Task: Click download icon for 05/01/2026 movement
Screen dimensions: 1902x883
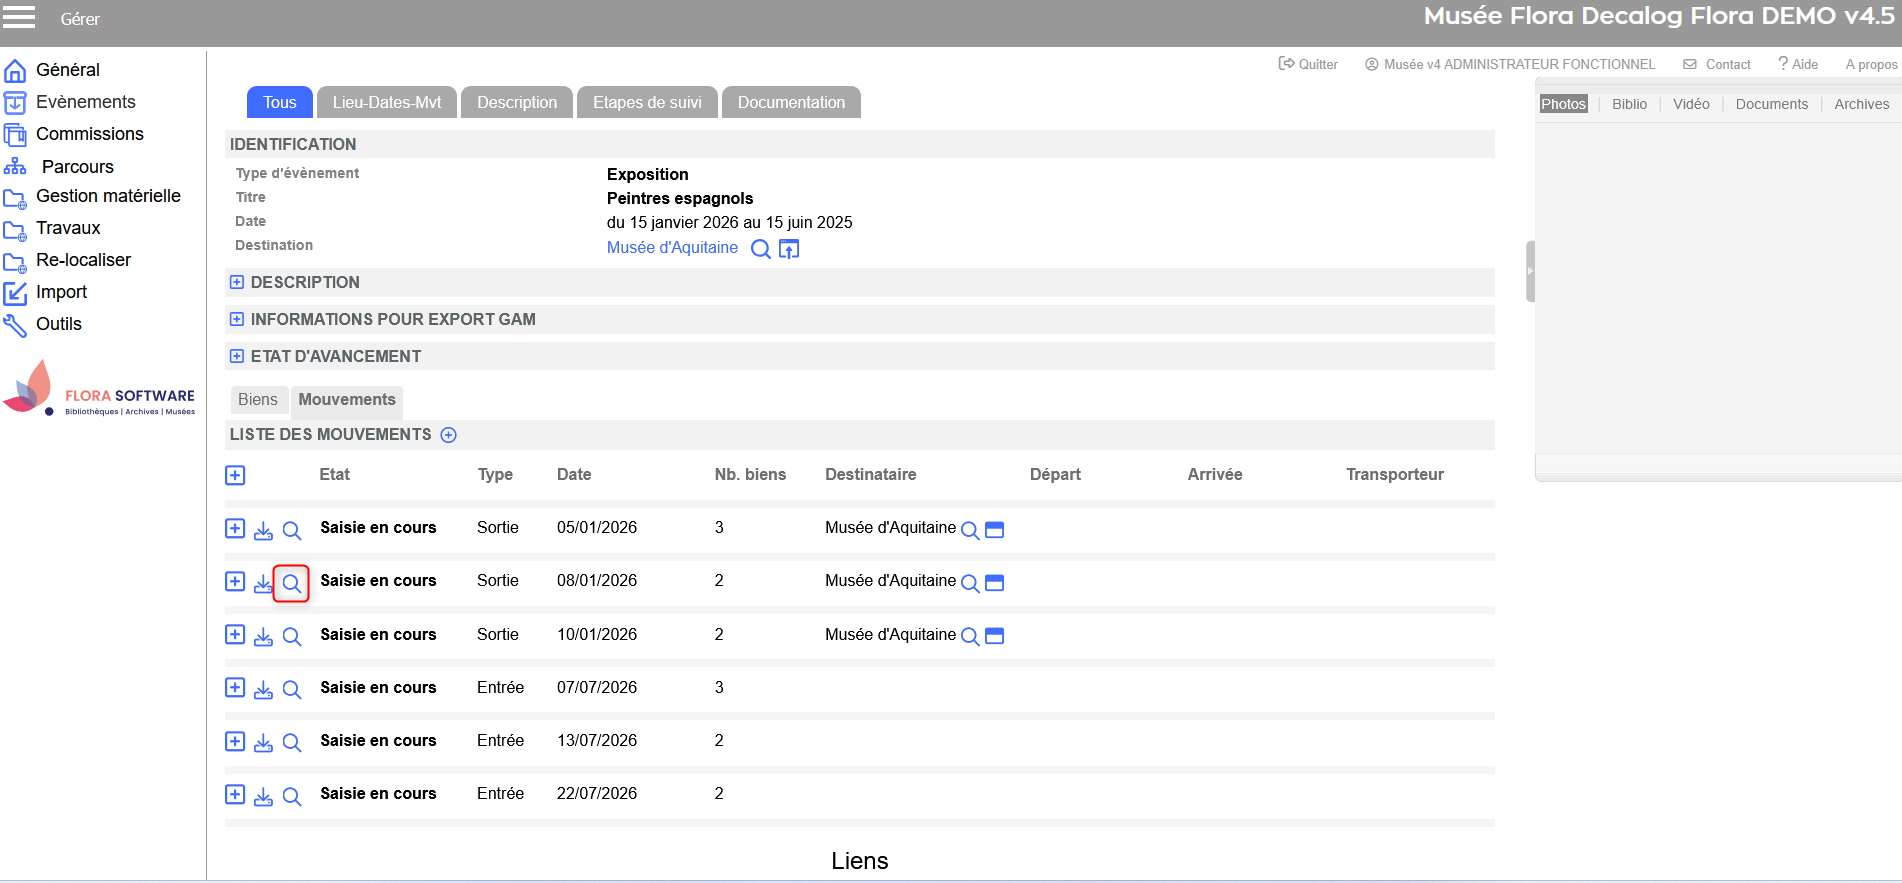Action: pos(263,530)
